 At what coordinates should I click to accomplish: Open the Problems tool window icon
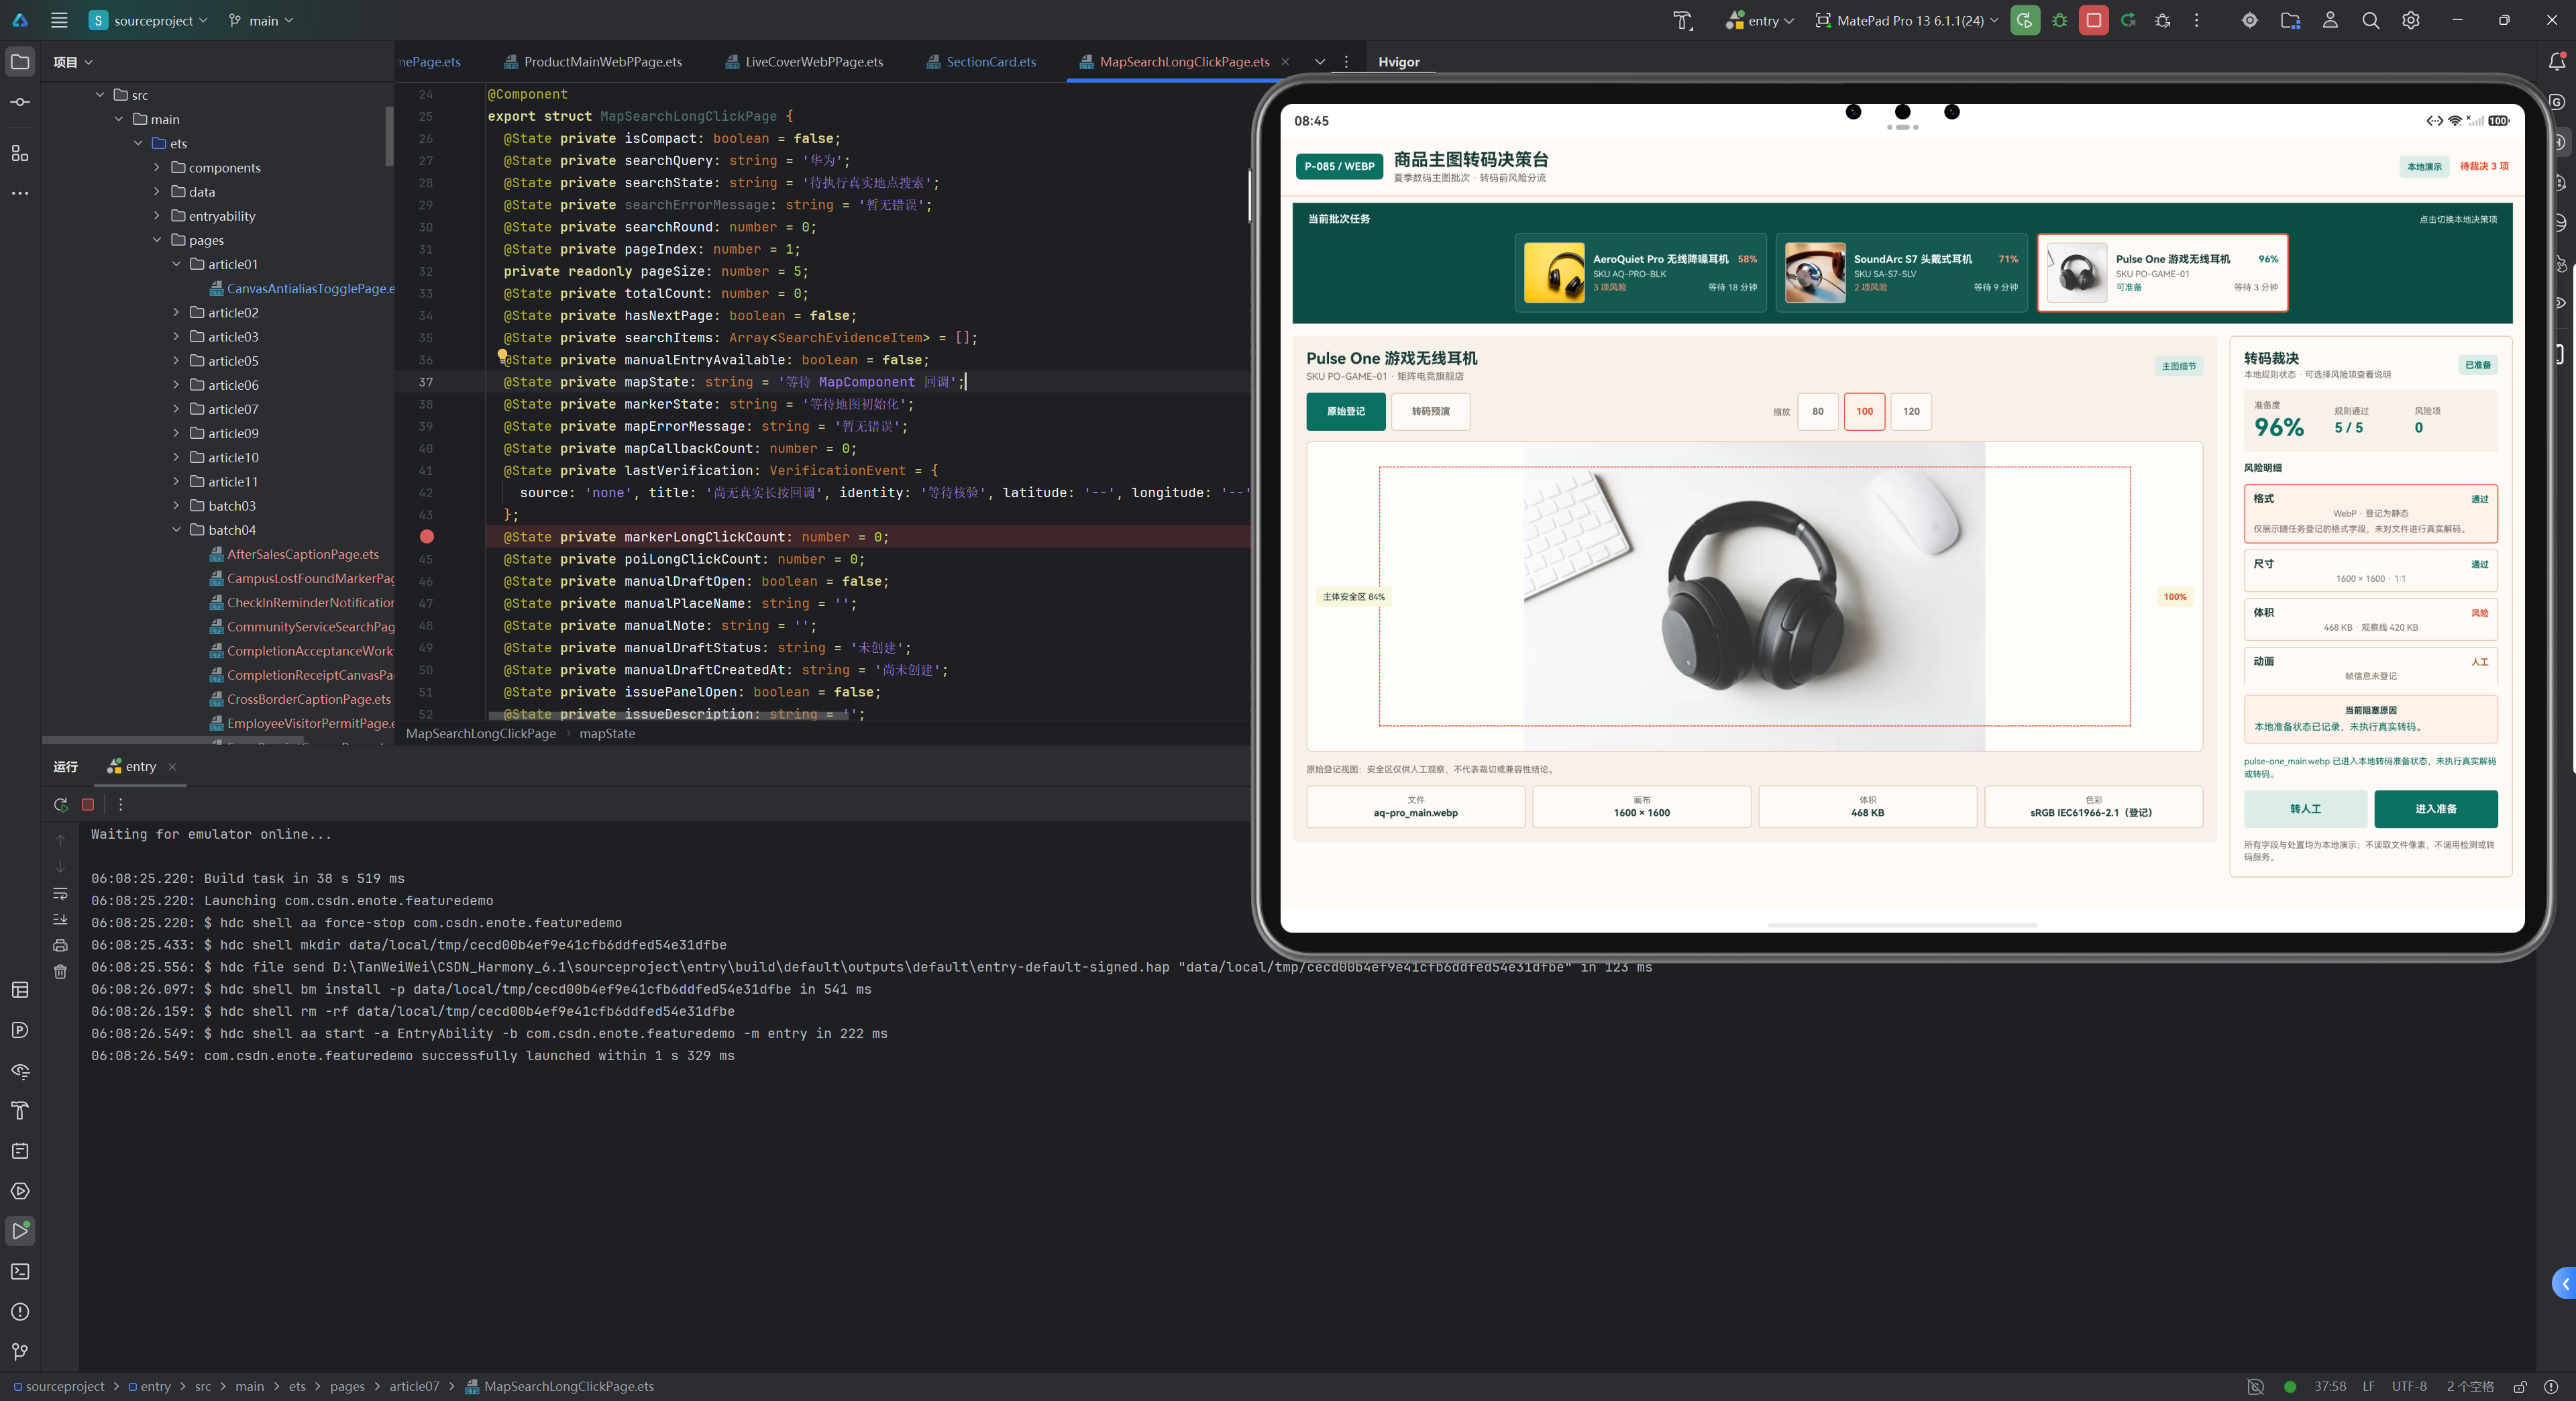(20, 1311)
